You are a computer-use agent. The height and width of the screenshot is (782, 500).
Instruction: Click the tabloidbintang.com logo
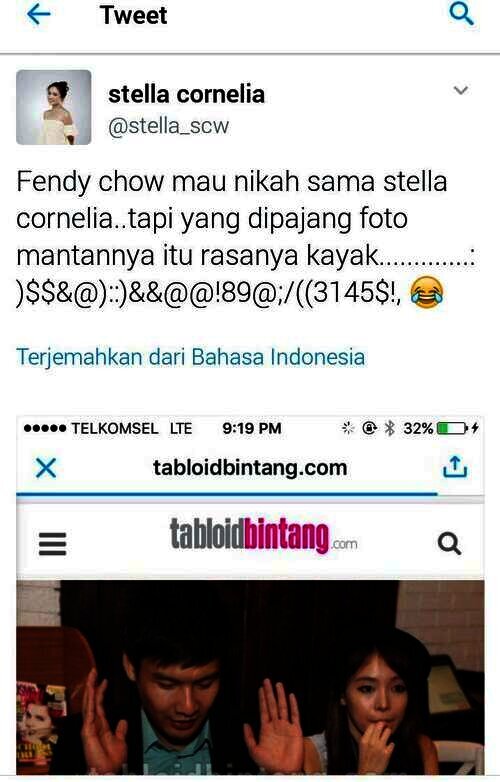click(263, 536)
